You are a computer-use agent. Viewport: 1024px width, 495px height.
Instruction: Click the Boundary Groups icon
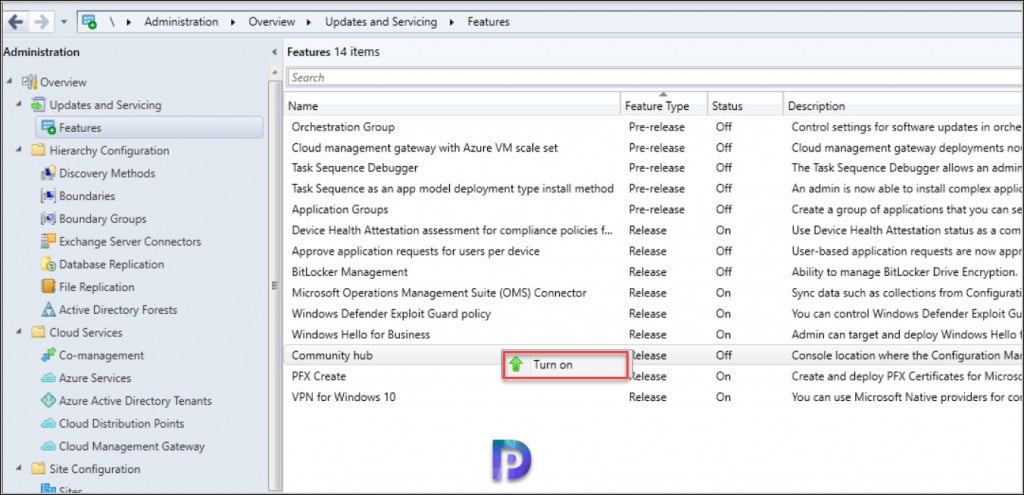(48, 219)
